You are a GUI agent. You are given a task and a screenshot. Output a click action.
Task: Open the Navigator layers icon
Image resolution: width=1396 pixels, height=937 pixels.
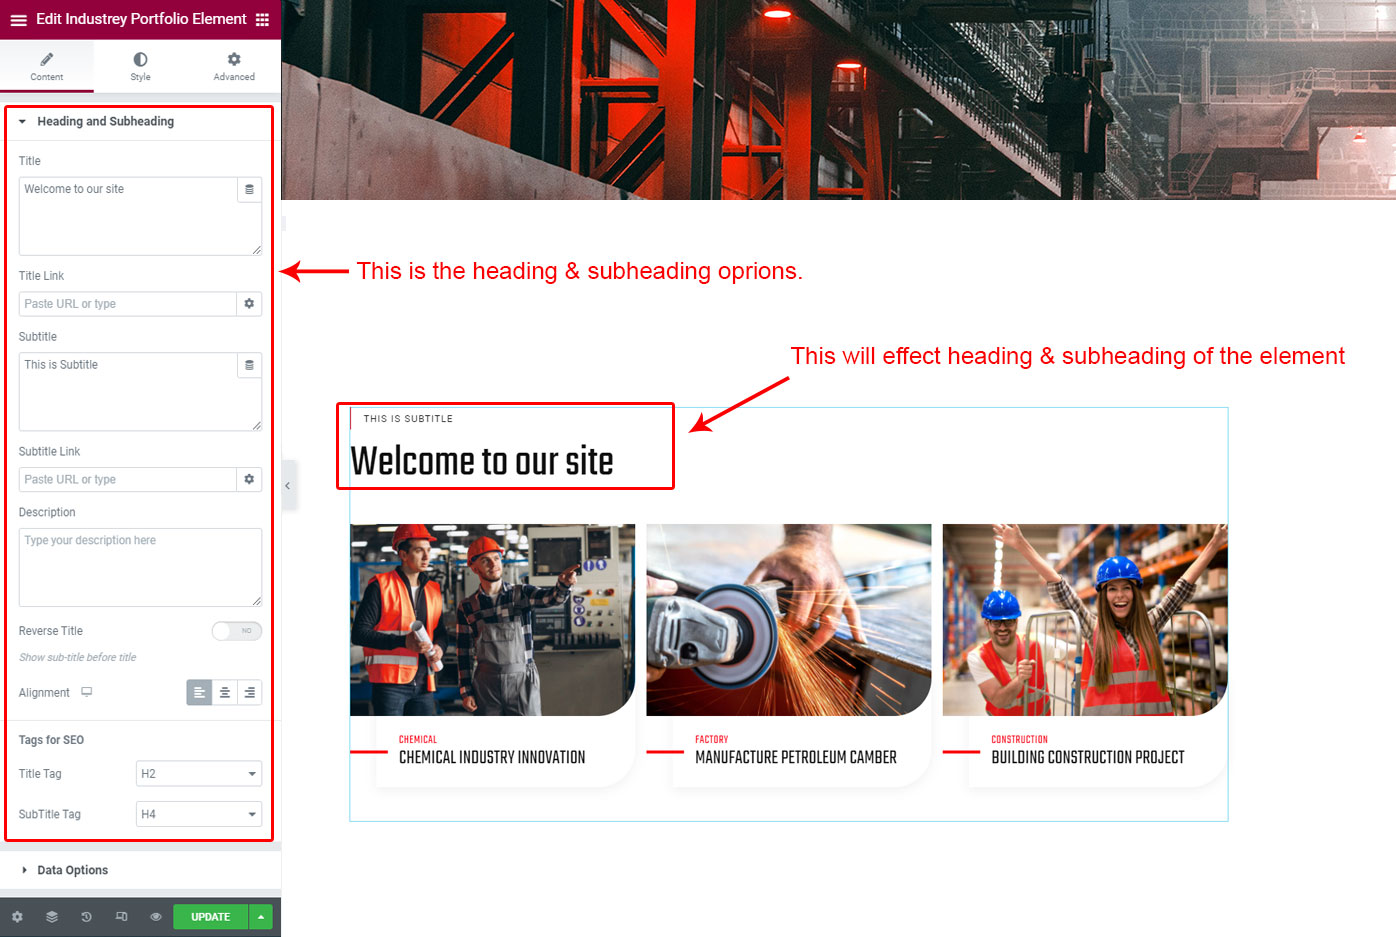point(52,917)
